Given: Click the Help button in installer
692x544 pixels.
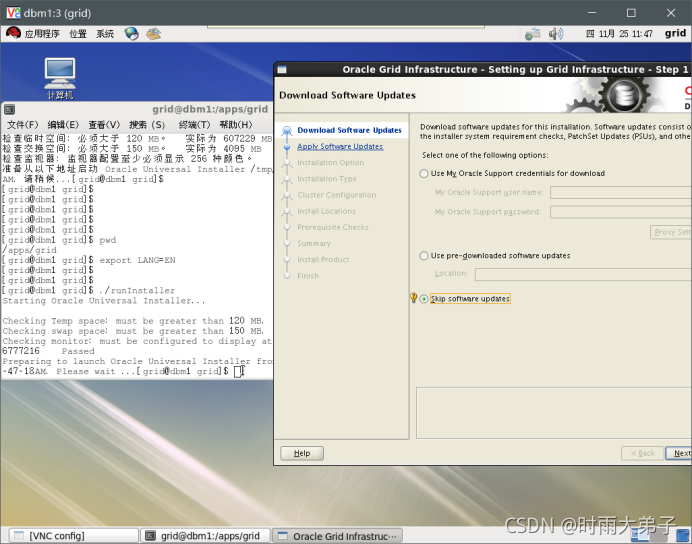Looking at the screenshot, I should click(x=302, y=453).
